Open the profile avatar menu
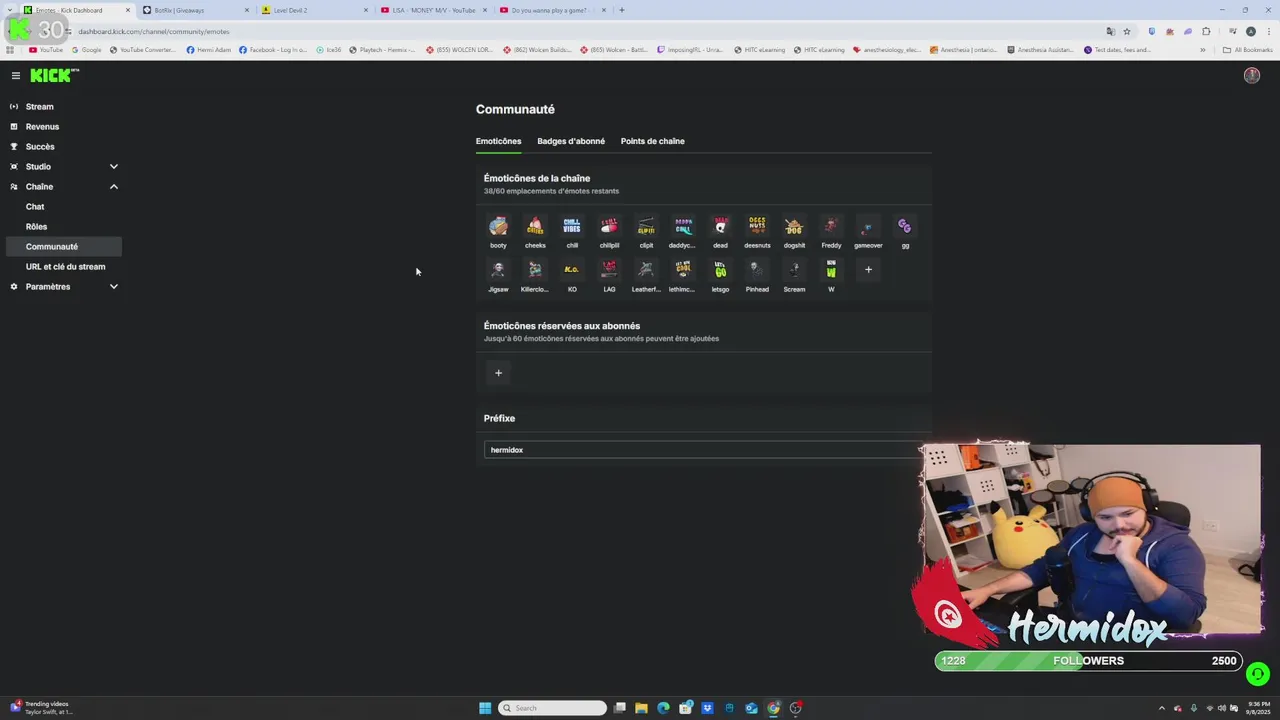 coord(1251,75)
